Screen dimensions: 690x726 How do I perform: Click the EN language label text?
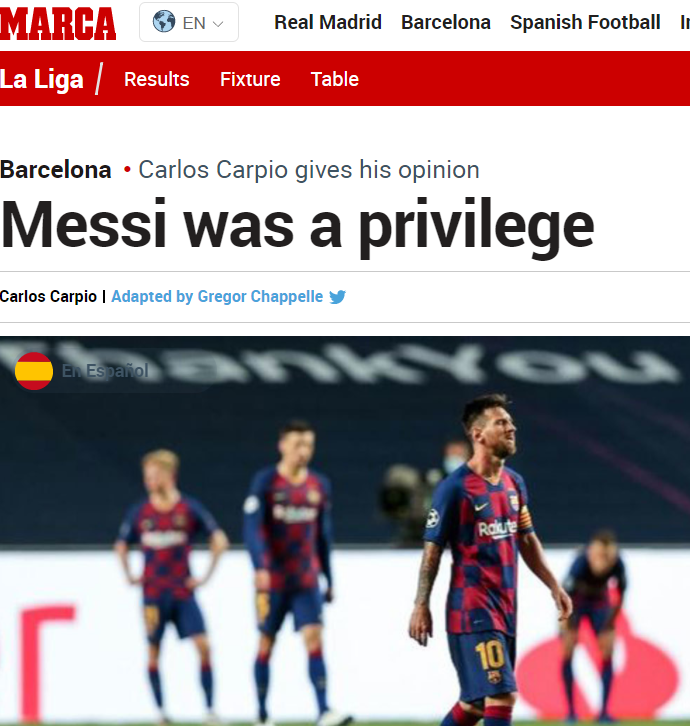[x=194, y=23]
